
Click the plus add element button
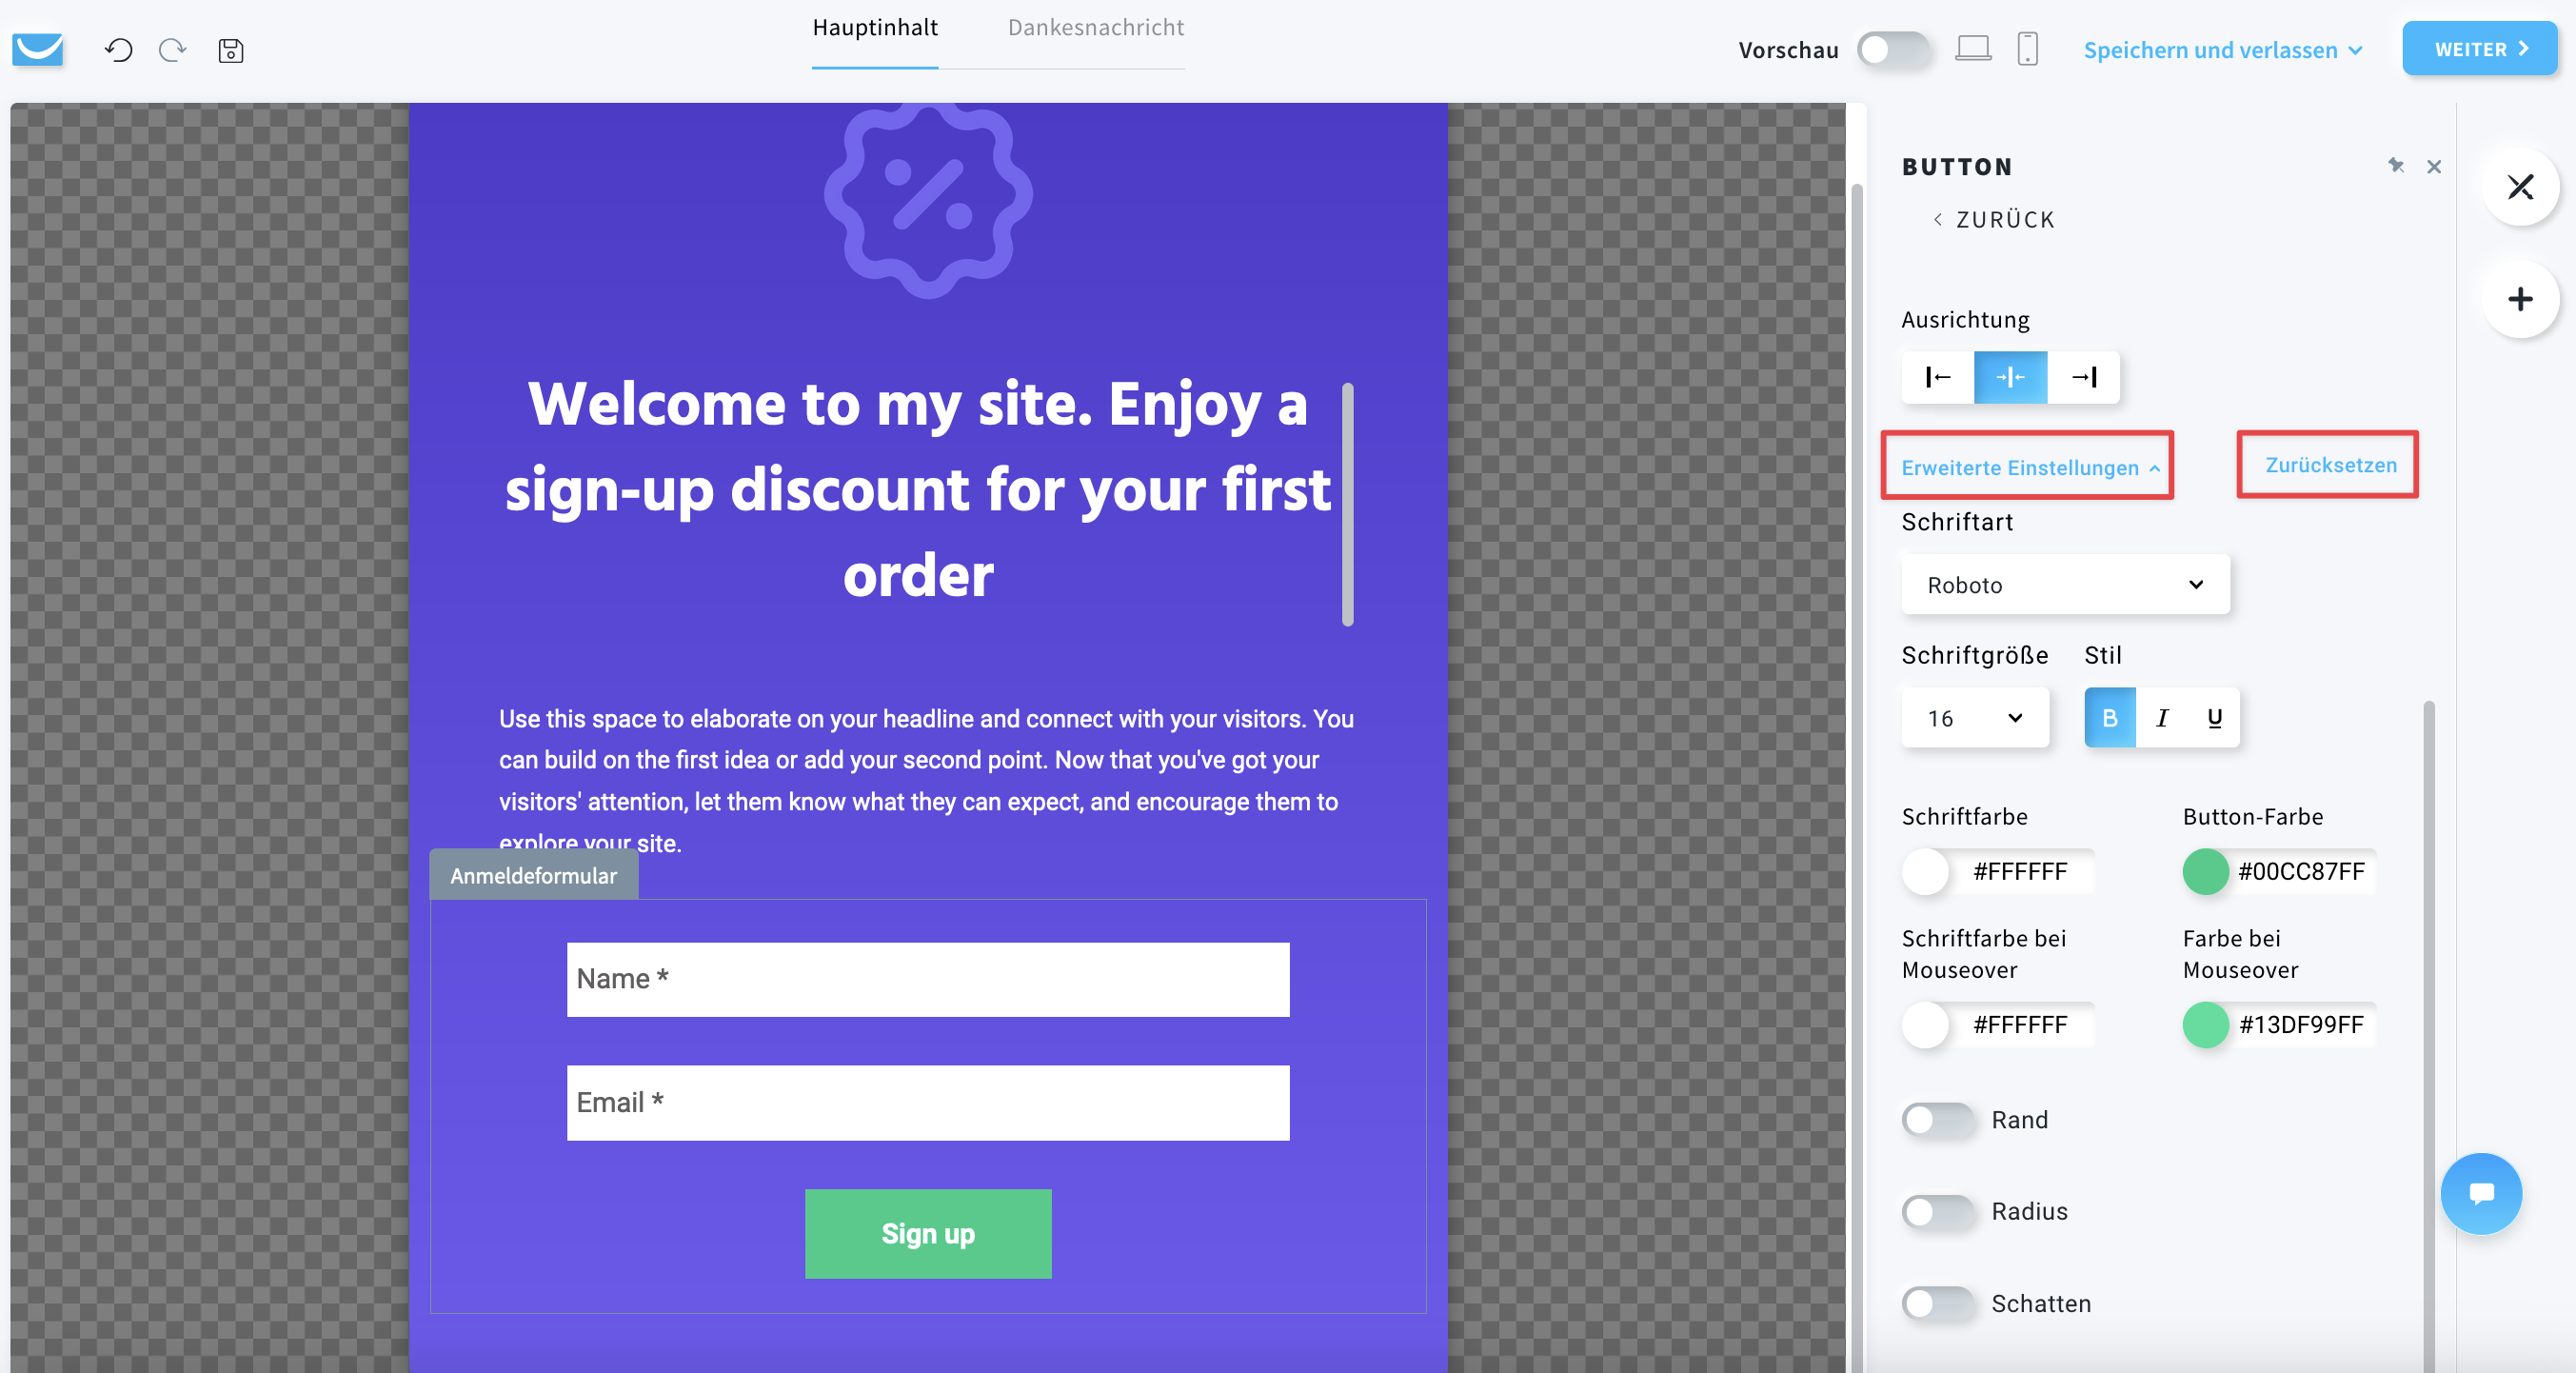(x=2520, y=299)
